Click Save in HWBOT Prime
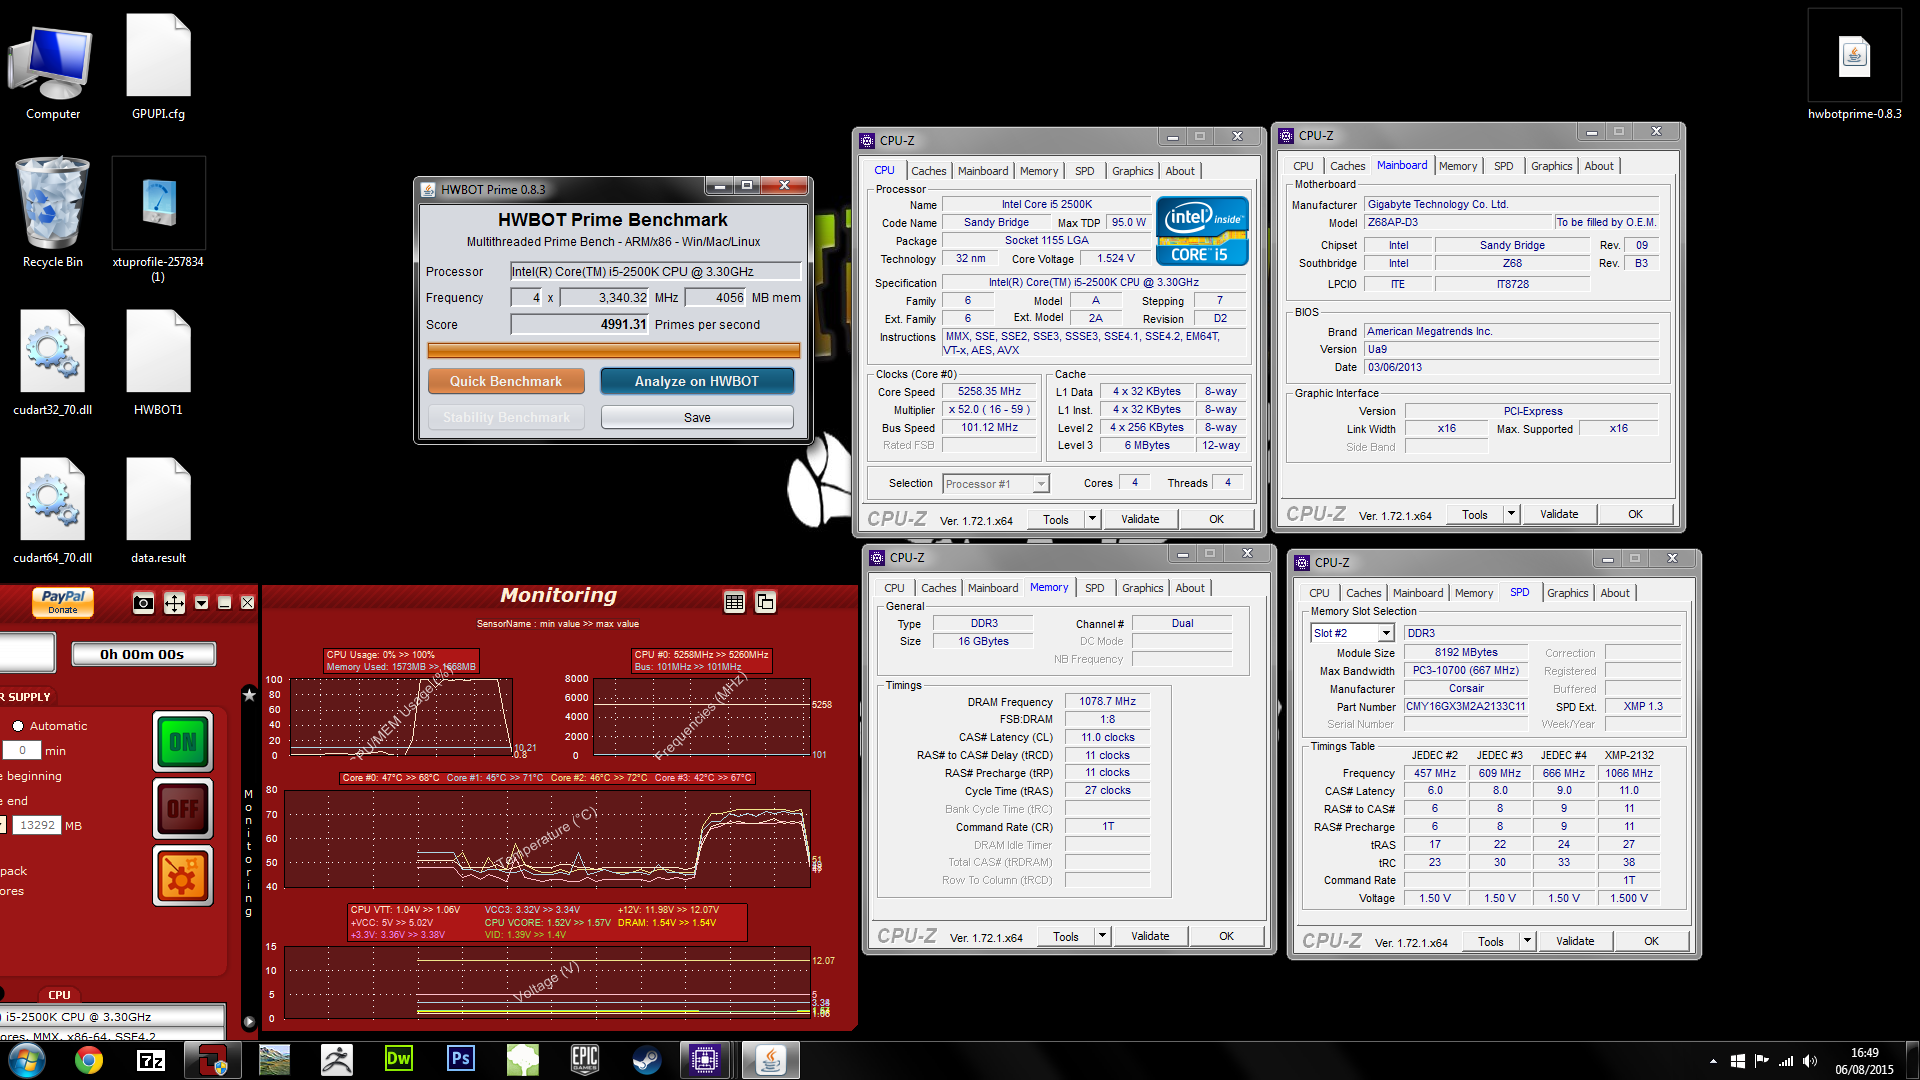Image resolution: width=1920 pixels, height=1080 pixels. tap(697, 417)
